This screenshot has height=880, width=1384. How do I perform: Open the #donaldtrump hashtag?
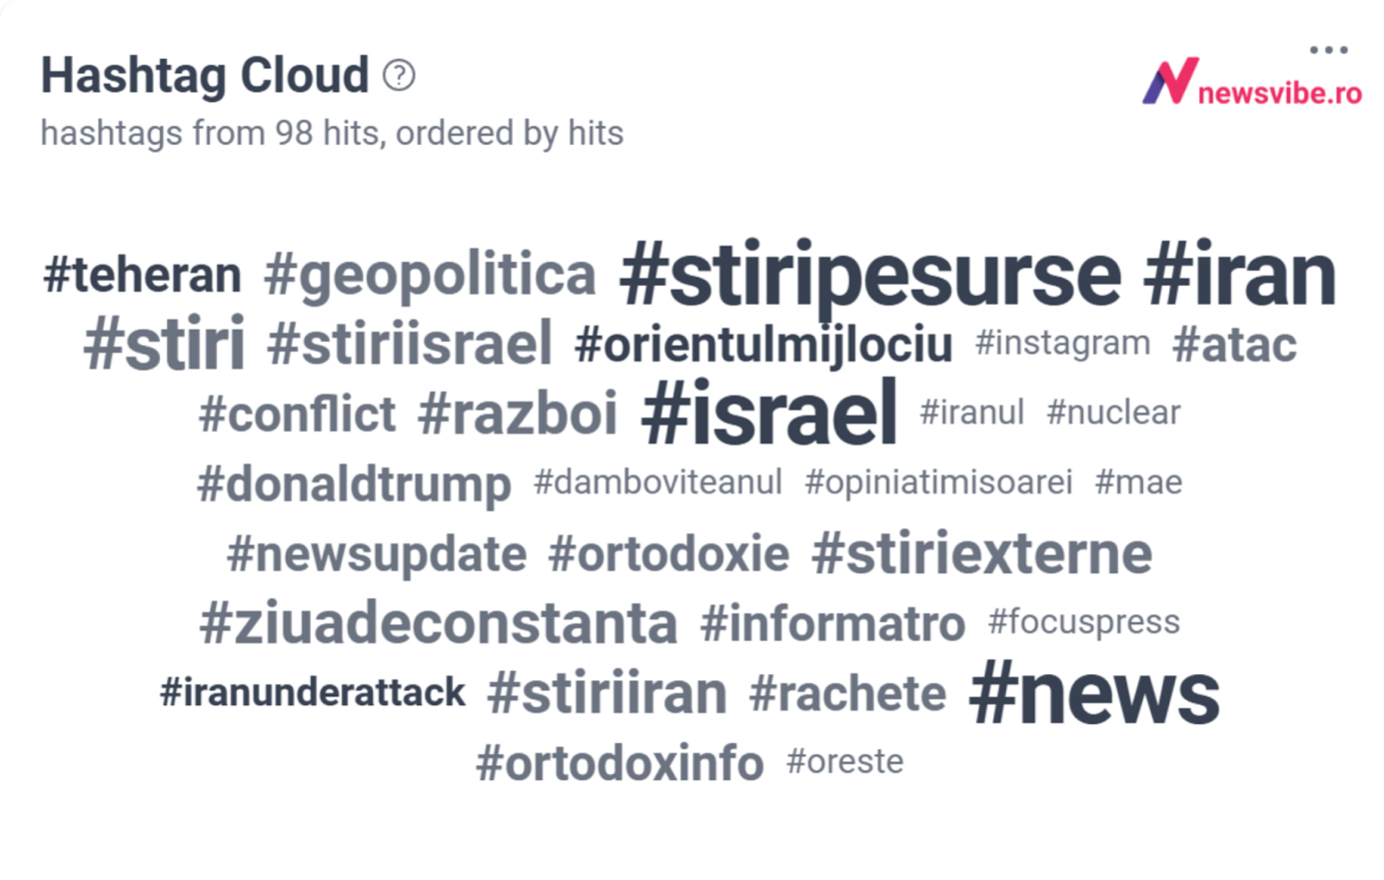[354, 484]
